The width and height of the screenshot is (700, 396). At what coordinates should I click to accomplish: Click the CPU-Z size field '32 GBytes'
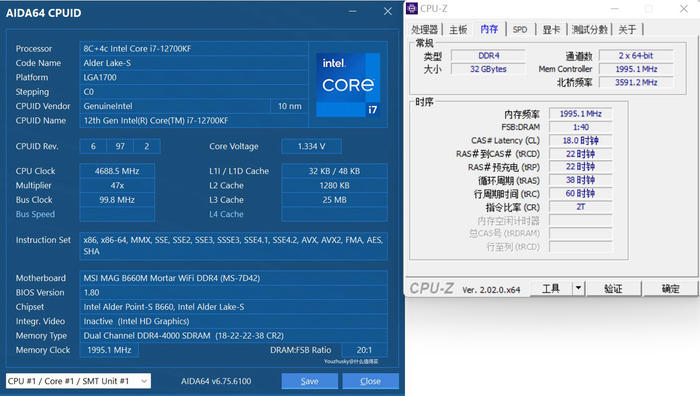(x=488, y=69)
